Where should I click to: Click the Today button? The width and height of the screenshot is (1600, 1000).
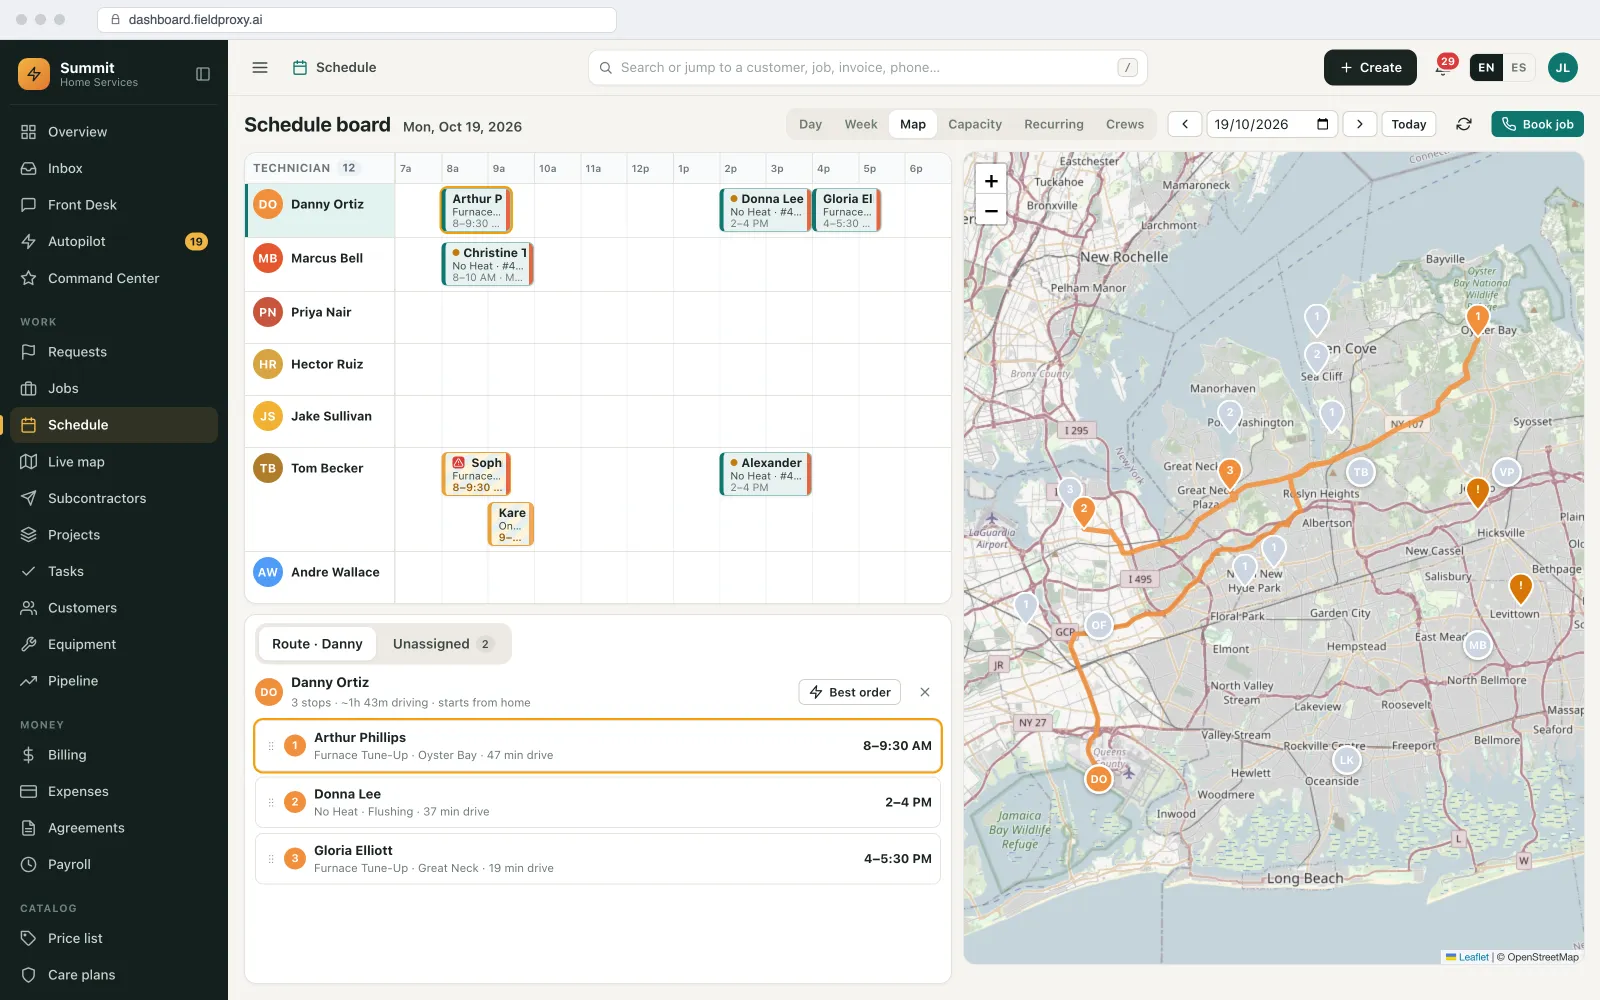[1409, 124]
